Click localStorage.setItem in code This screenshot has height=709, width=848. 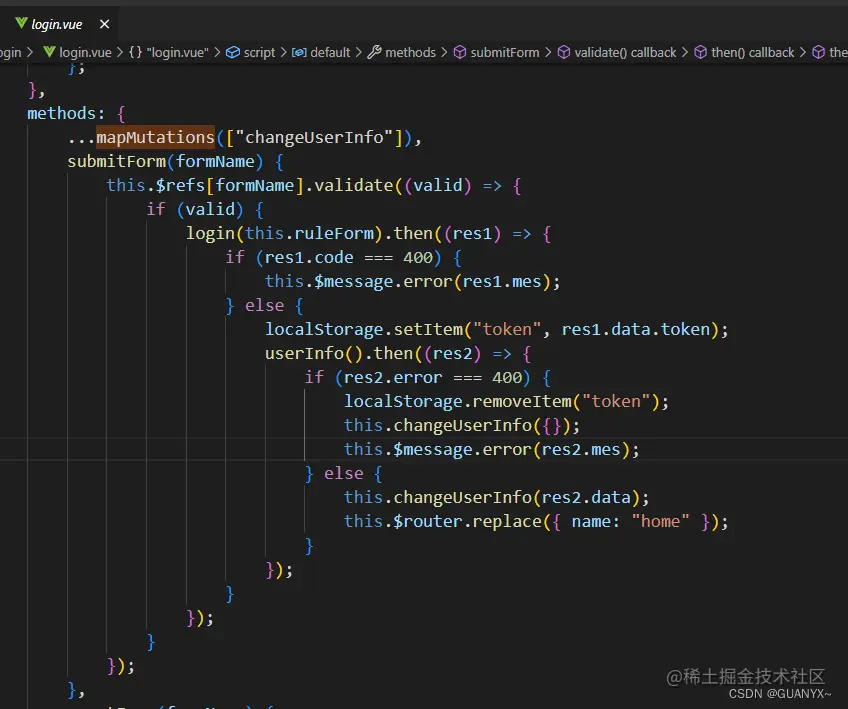[x=363, y=329]
